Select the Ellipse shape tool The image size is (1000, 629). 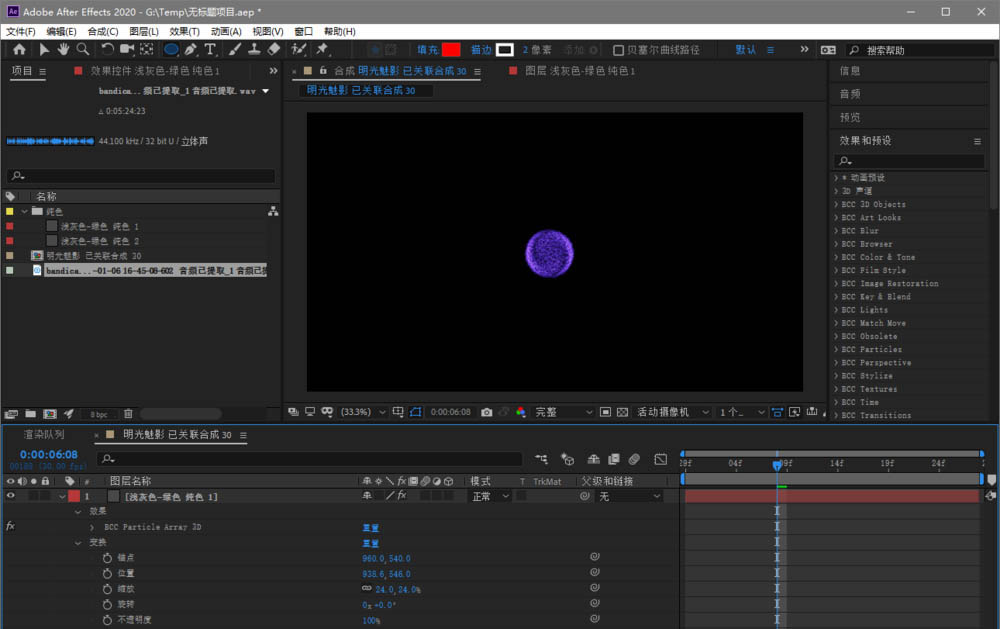point(171,49)
